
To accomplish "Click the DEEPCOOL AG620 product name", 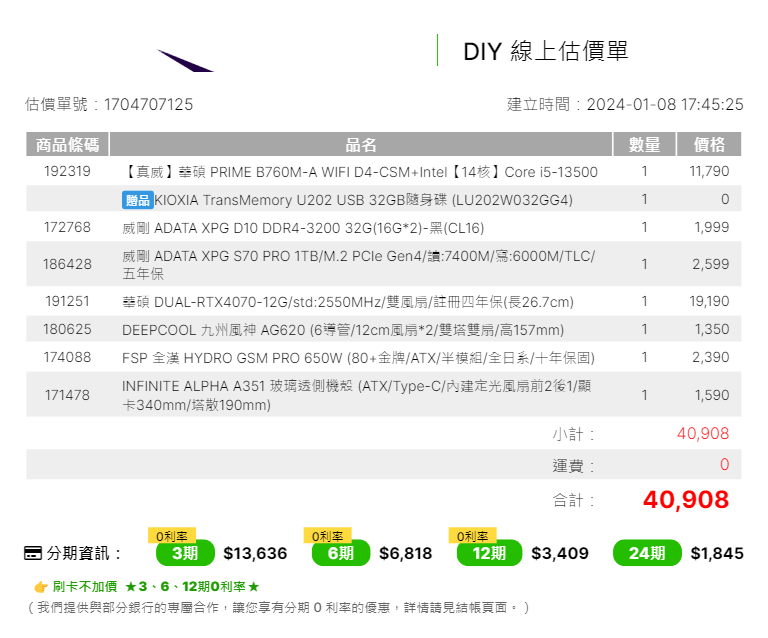I will pos(343,330).
